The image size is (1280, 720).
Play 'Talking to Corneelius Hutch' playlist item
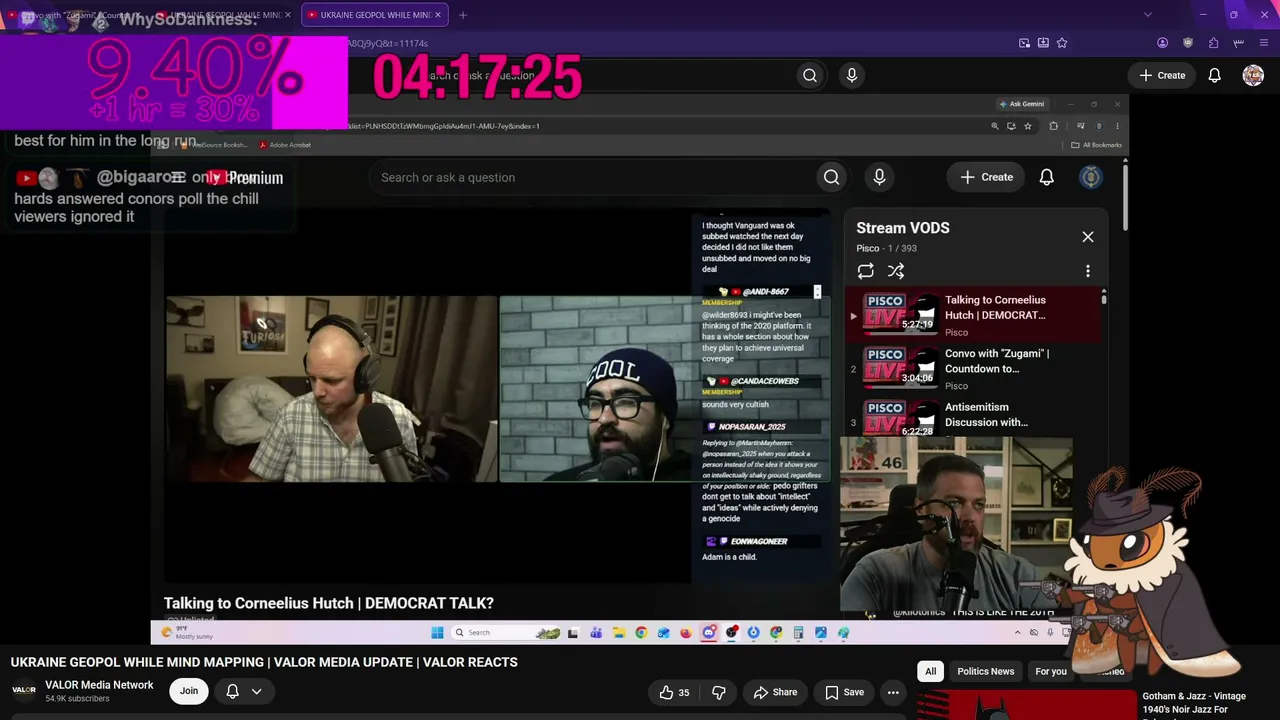pos(972,314)
